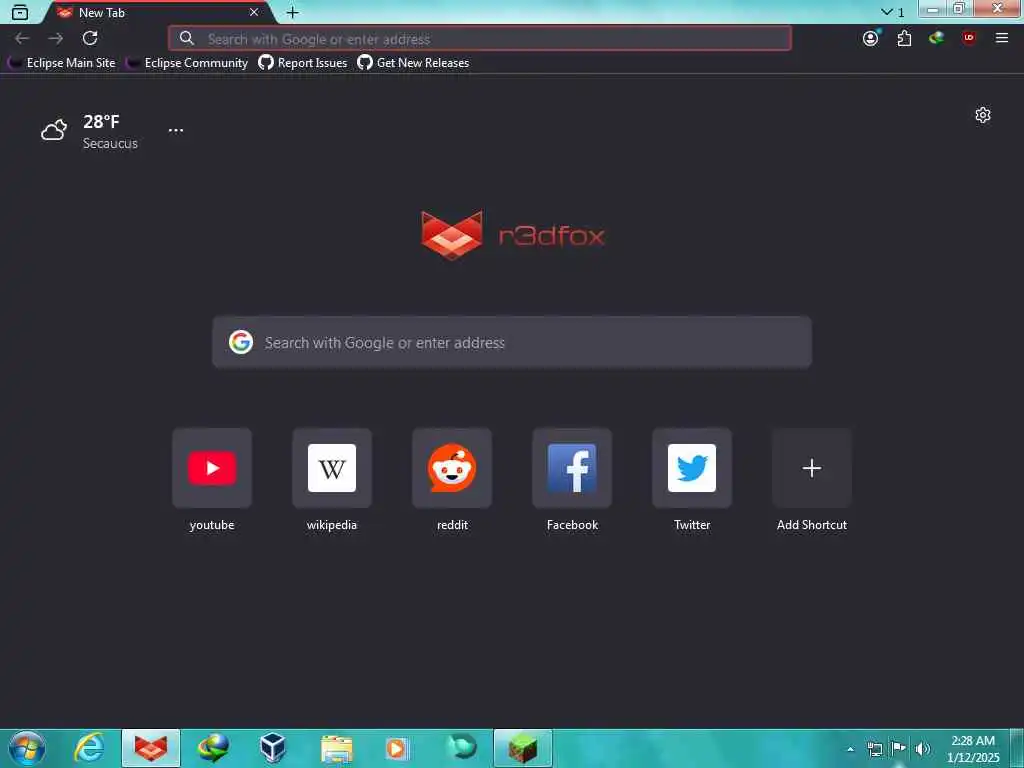Open the Firefox View tab icon
Screen dimensions: 1024x768
pyautogui.click(x=20, y=12)
